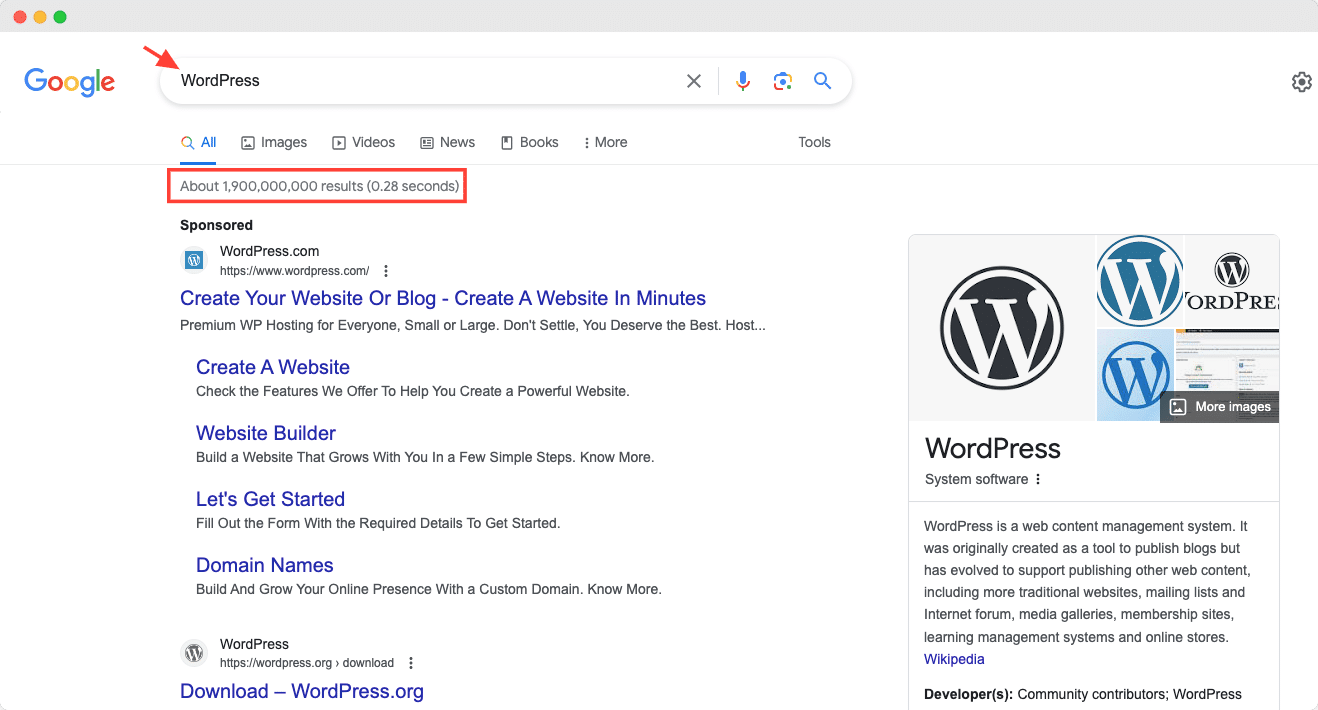Click the https://www.wordpress.com/ URL text
1318x710 pixels.
coord(294,271)
